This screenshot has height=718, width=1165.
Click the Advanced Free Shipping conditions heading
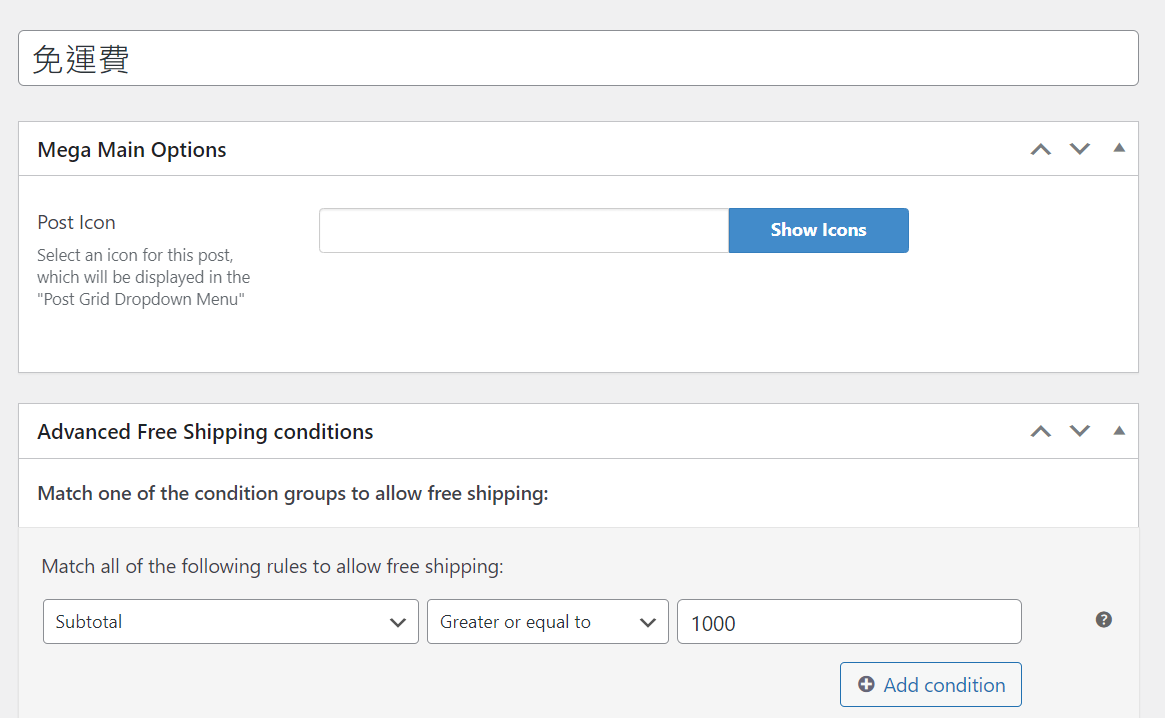205,432
